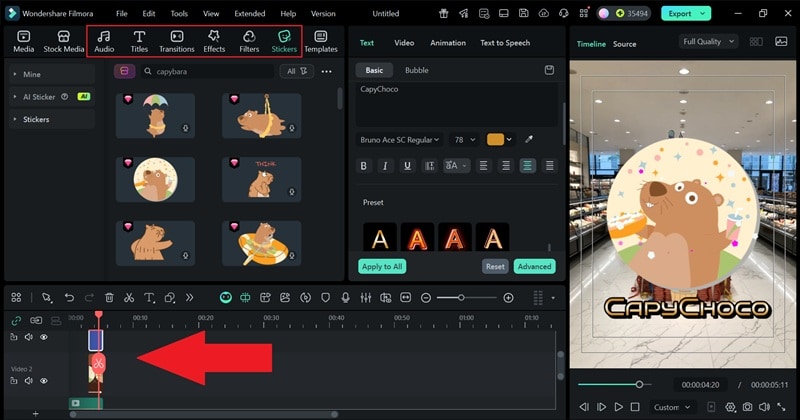Open the Effects tab
The height and width of the screenshot is (420, 800).
point(214,41)
